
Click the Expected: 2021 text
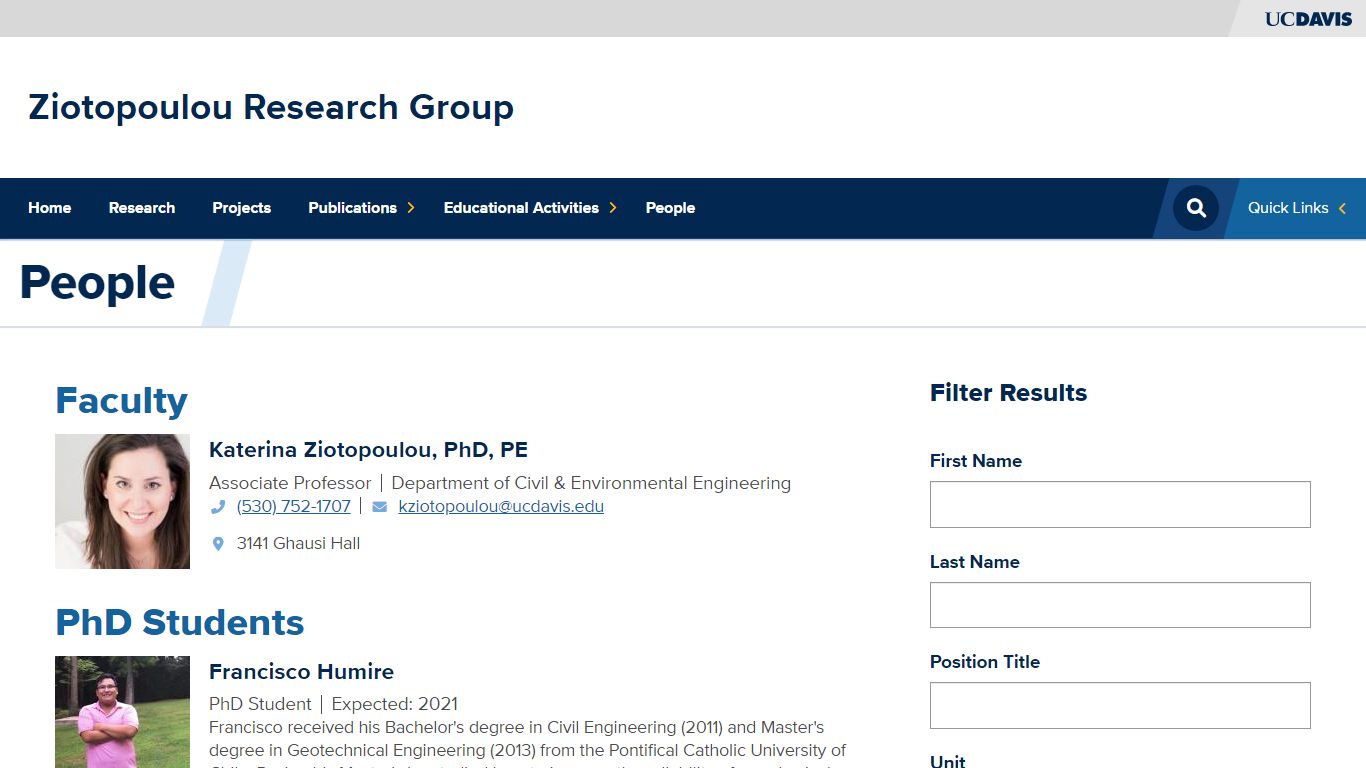[x=395, y=704]
